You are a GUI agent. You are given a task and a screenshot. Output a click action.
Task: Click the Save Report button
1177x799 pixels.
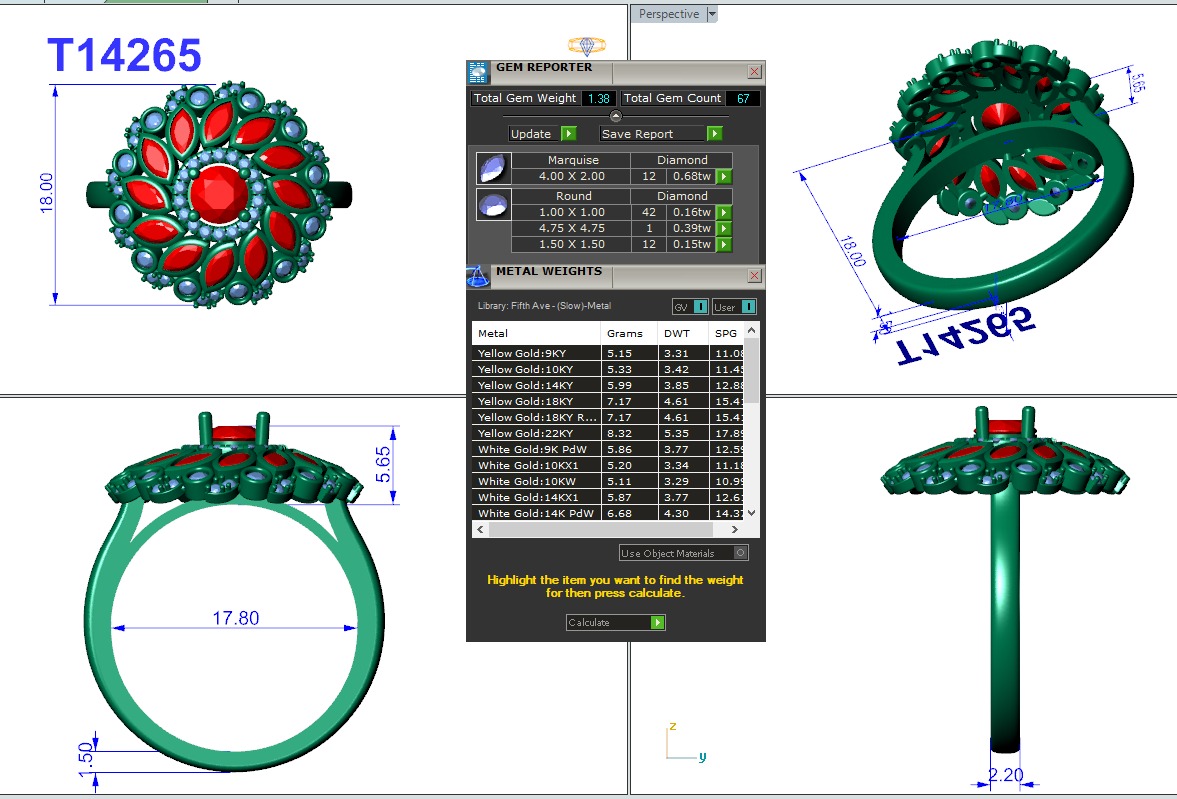click(x=660, y=134)
